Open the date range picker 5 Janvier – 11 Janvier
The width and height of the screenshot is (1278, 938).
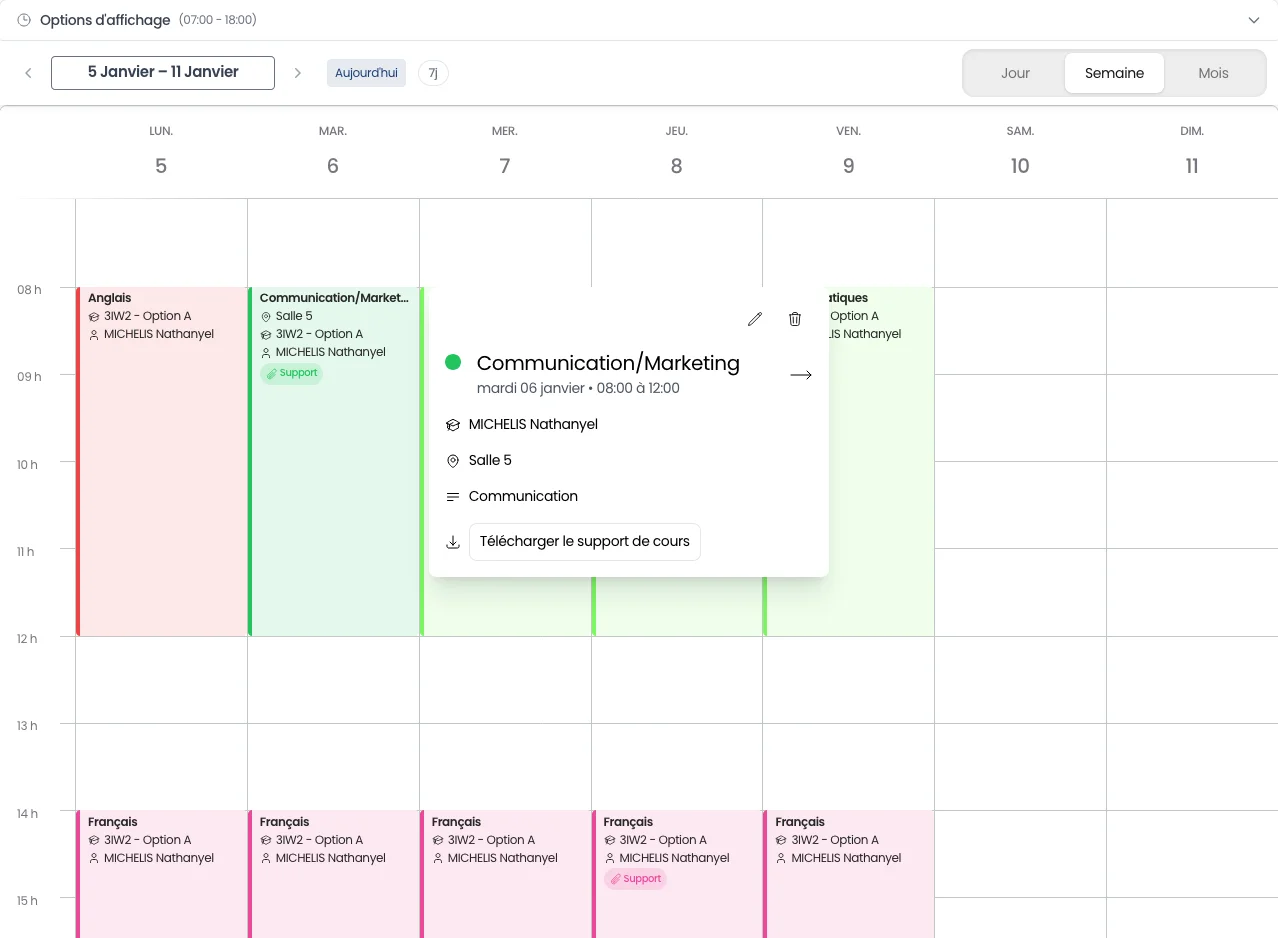pyautogui.click(x=163, y=73)
